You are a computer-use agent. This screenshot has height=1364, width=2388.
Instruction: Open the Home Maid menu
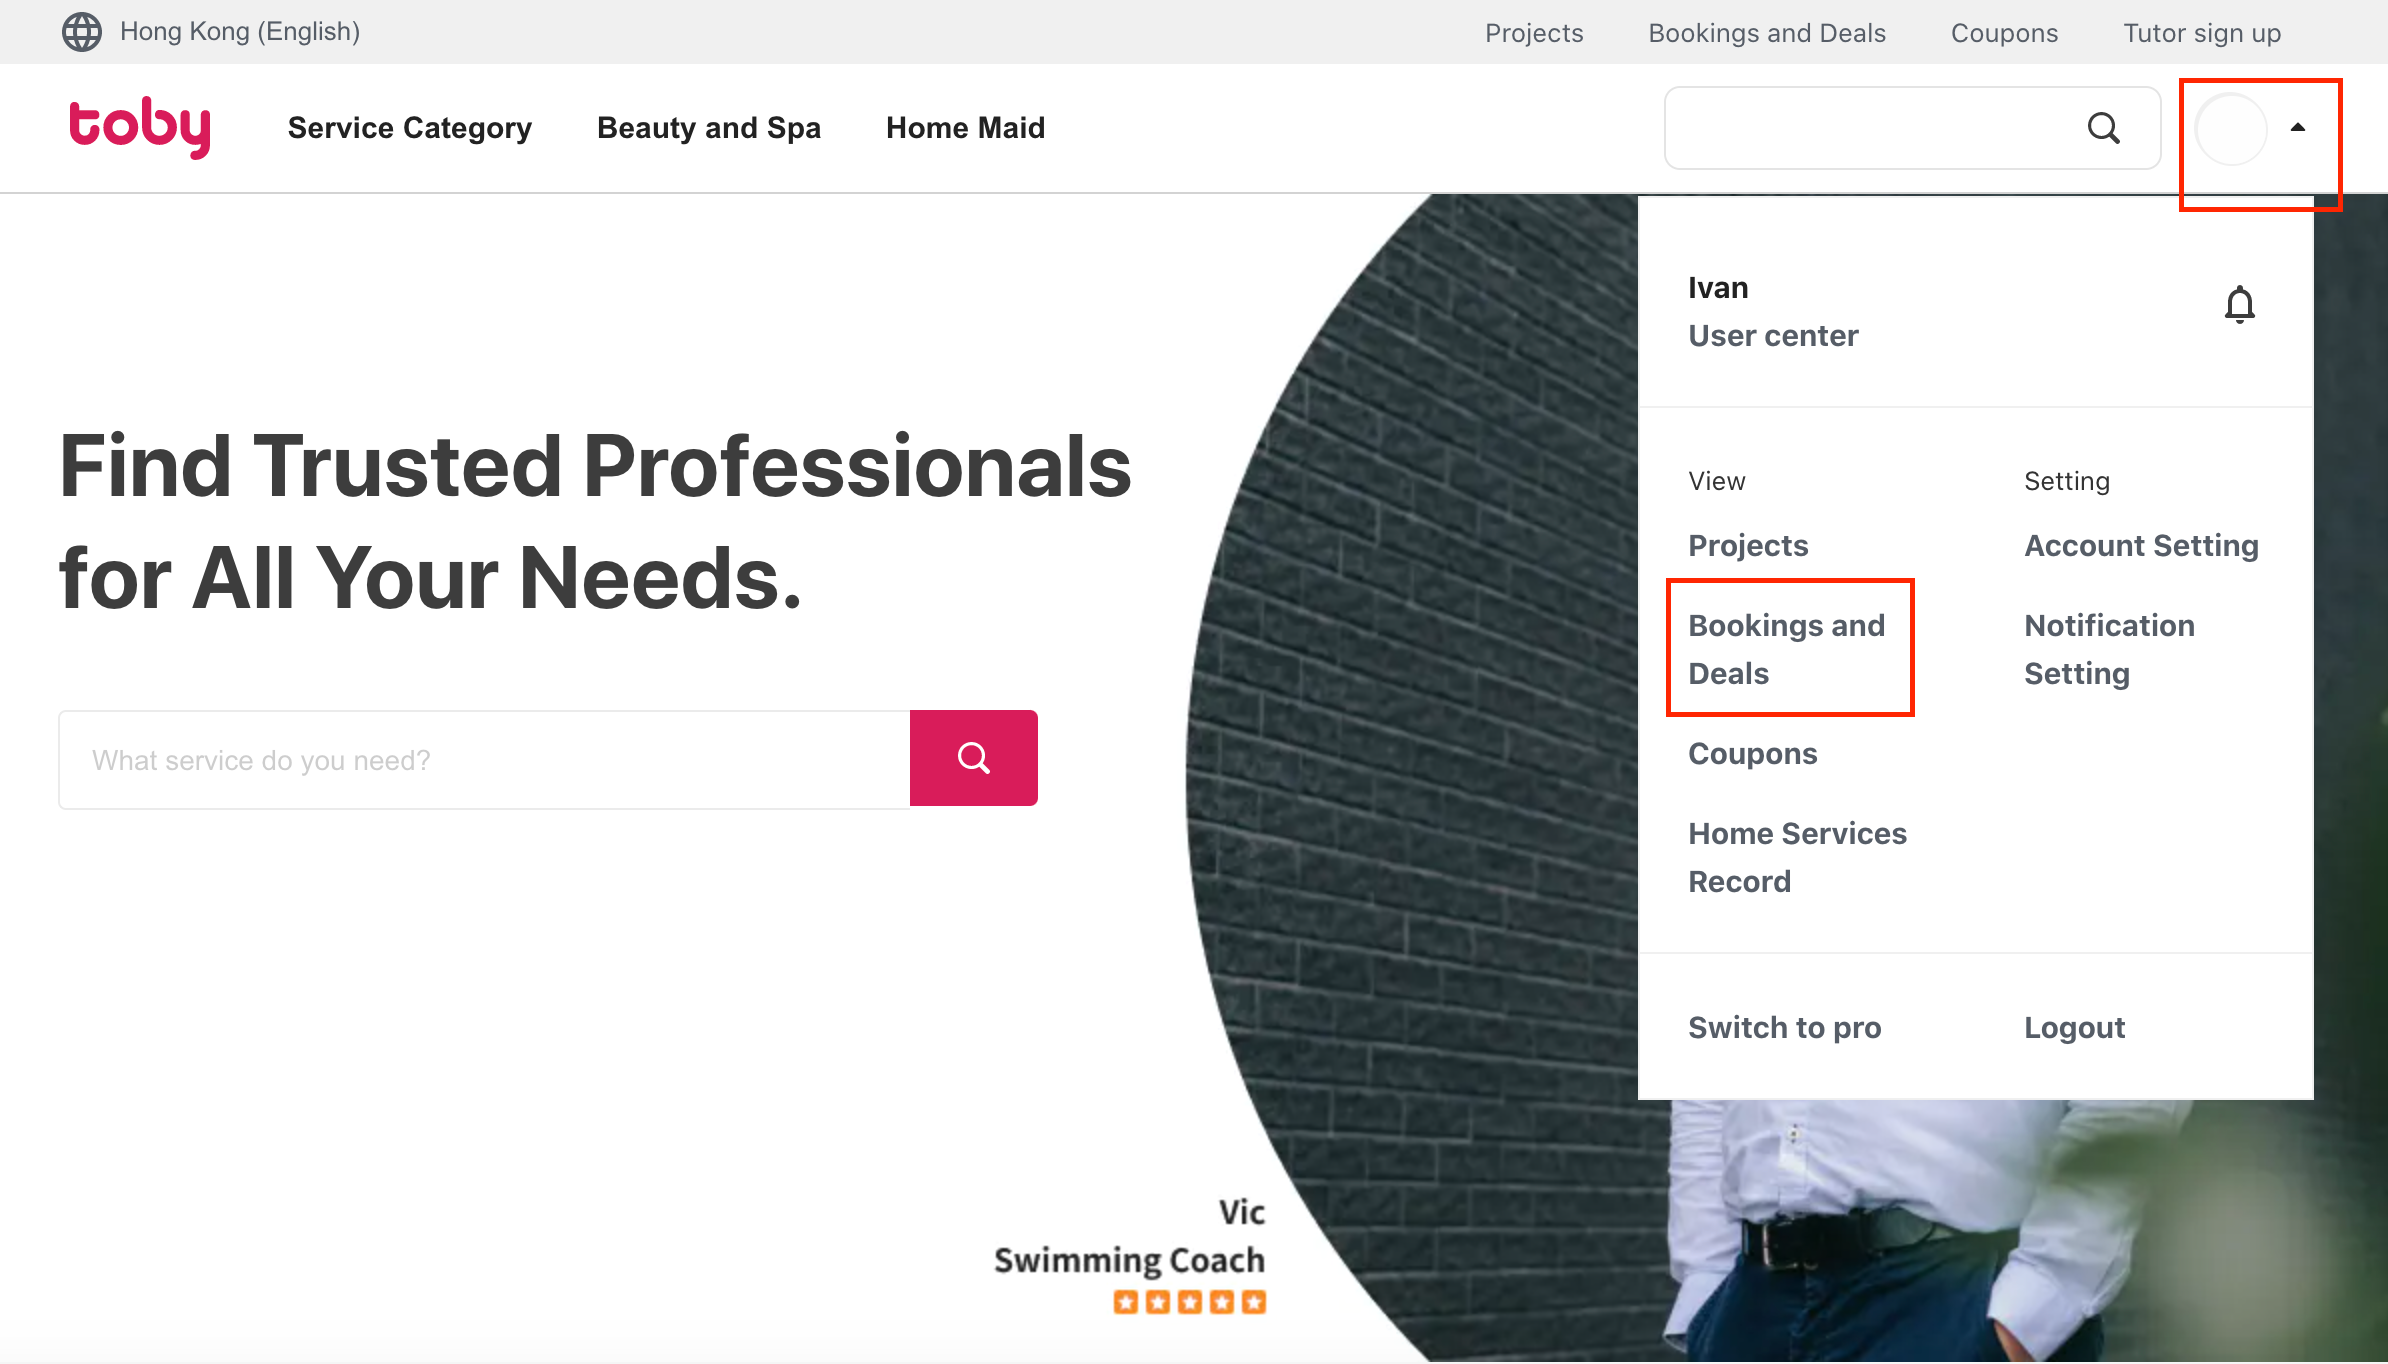(965, 128)
